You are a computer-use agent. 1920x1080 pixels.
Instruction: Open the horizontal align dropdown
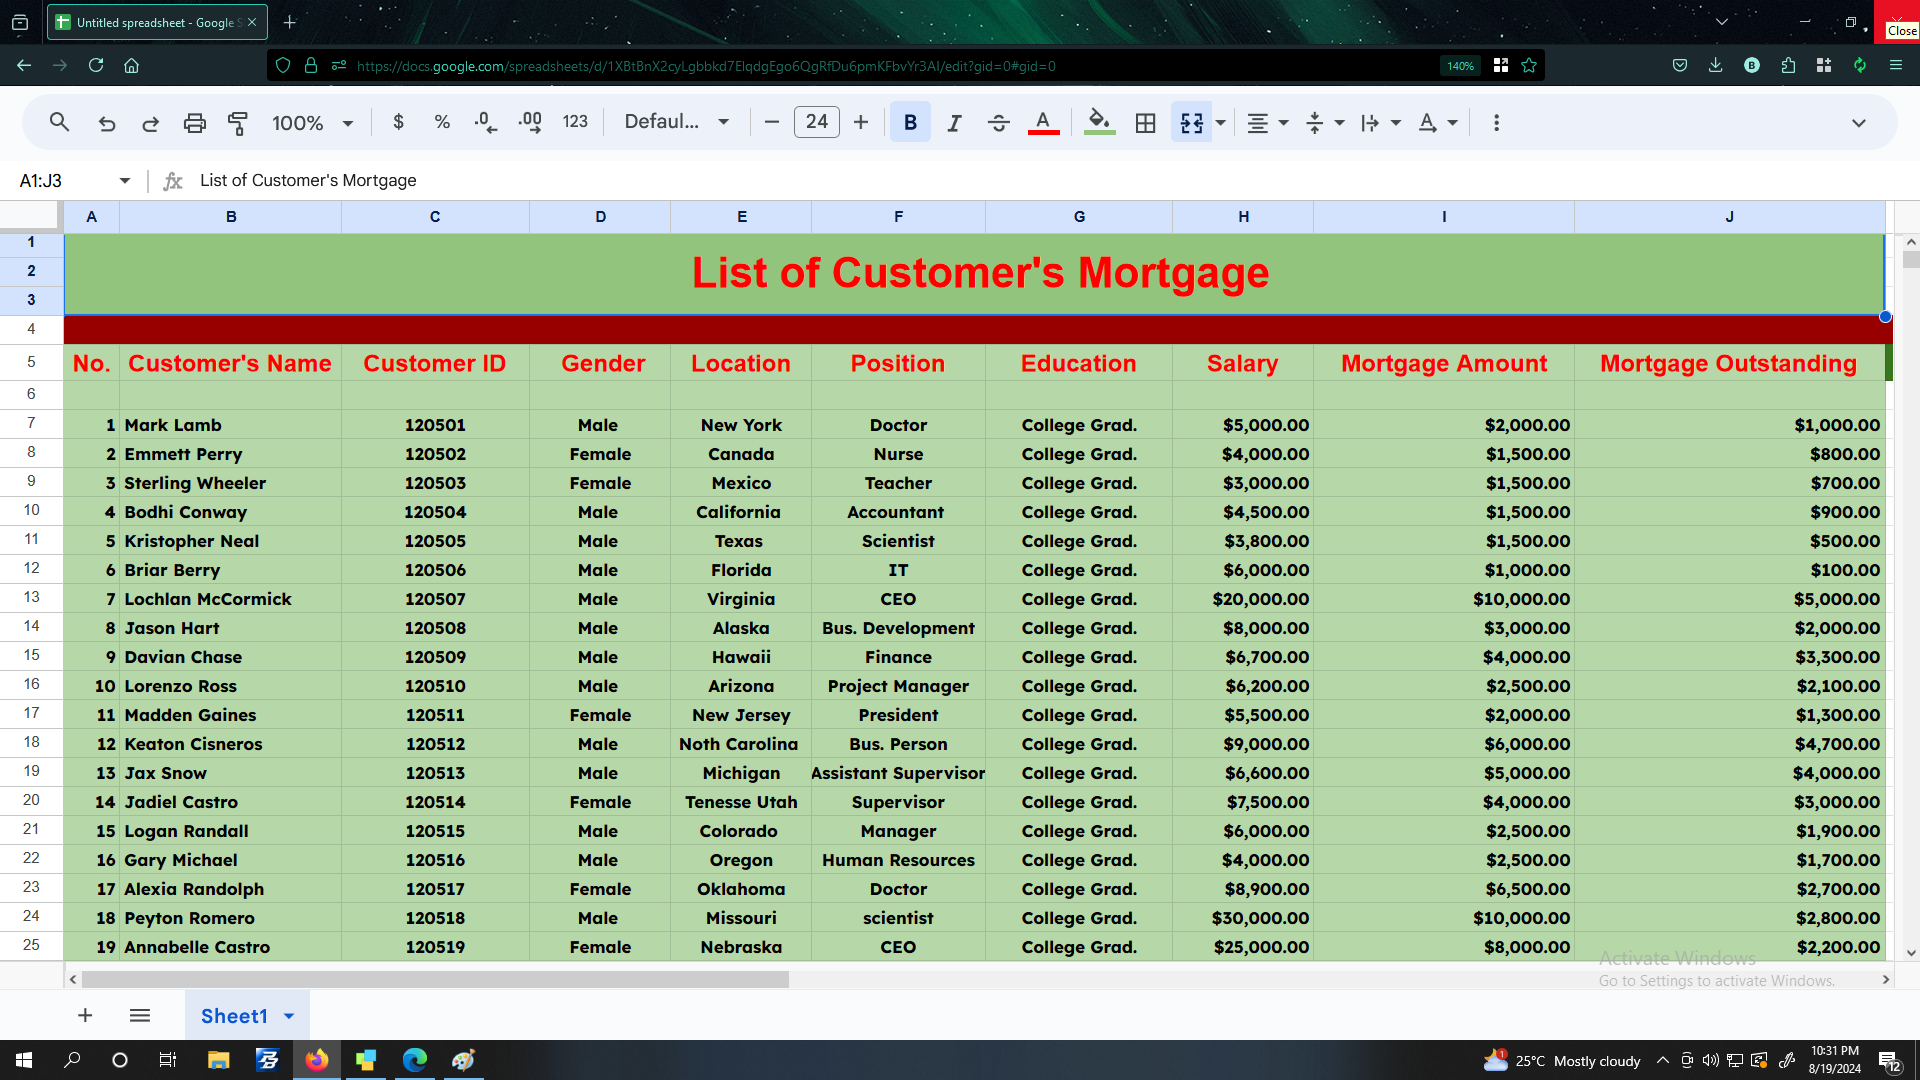pos(1268,123)
